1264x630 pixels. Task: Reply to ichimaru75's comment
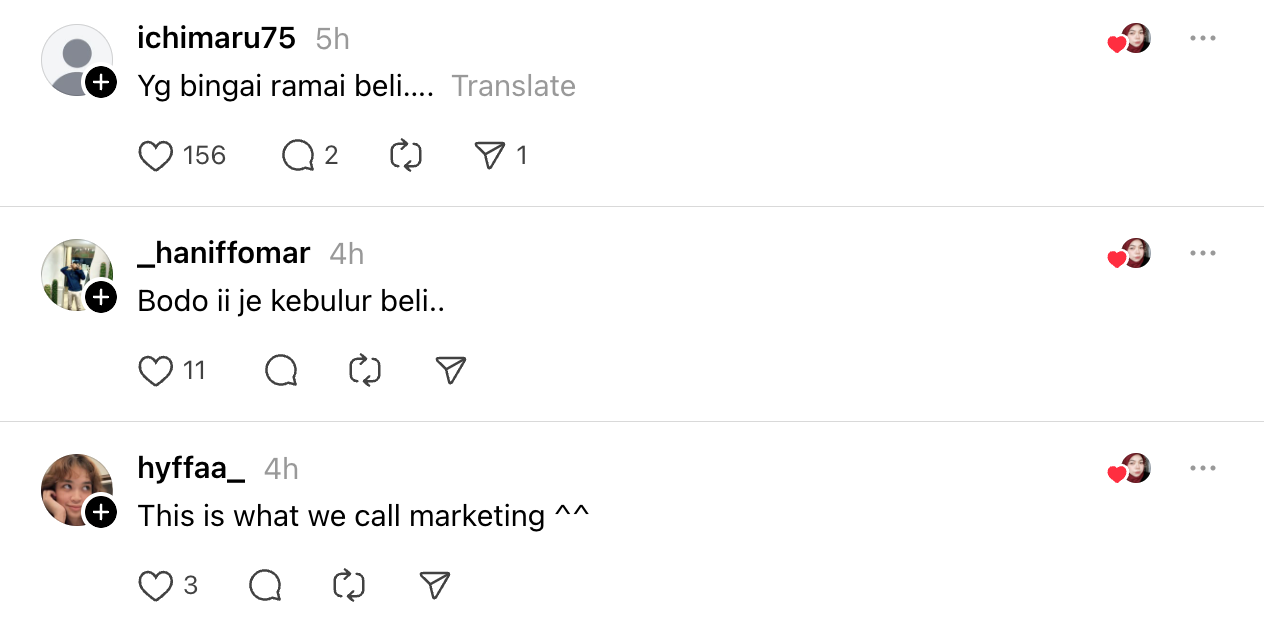coord(298,156)
